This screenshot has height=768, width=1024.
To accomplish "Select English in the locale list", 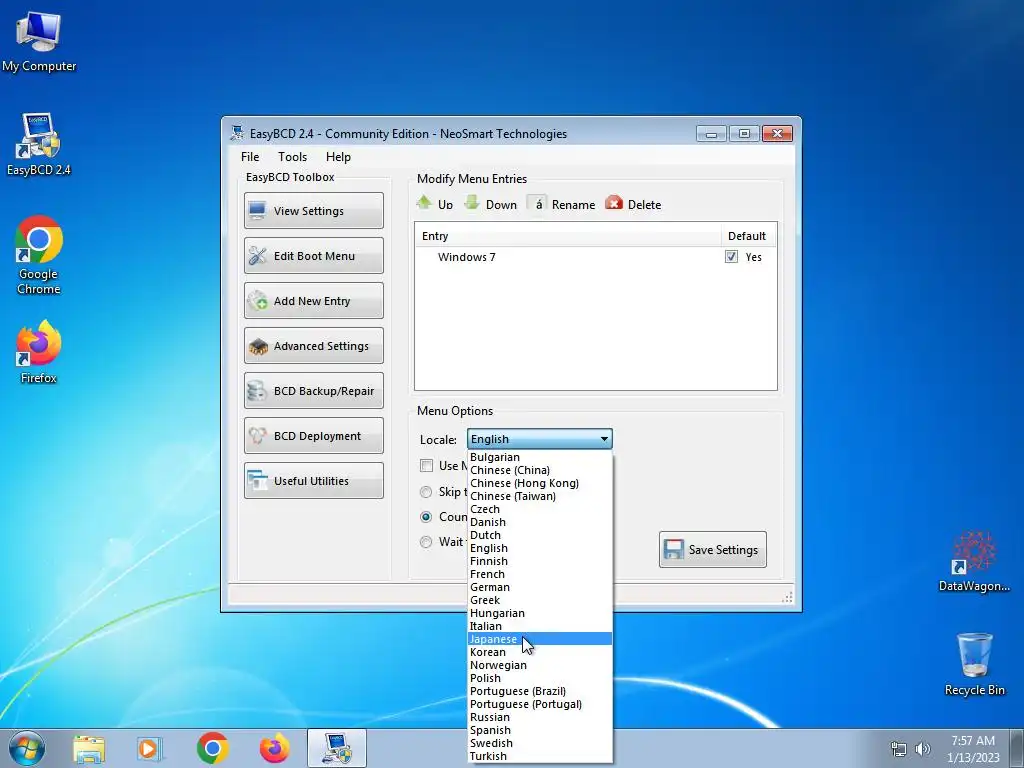I will [x=540, y=549].
